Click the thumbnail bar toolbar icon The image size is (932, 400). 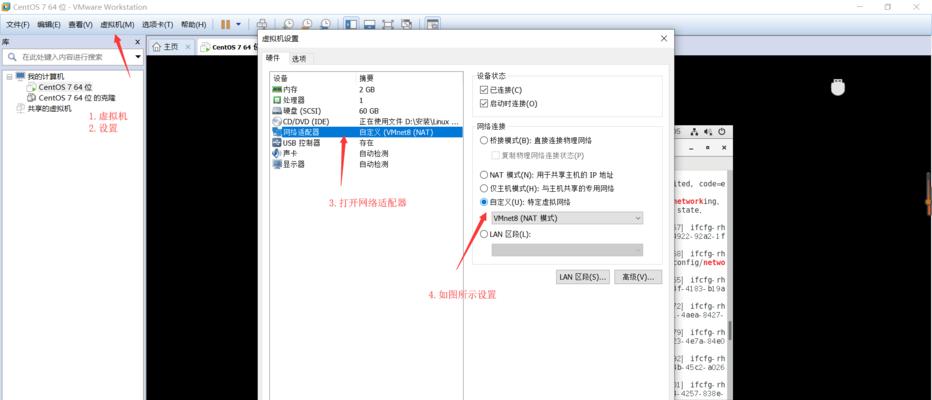pos(369,24)
